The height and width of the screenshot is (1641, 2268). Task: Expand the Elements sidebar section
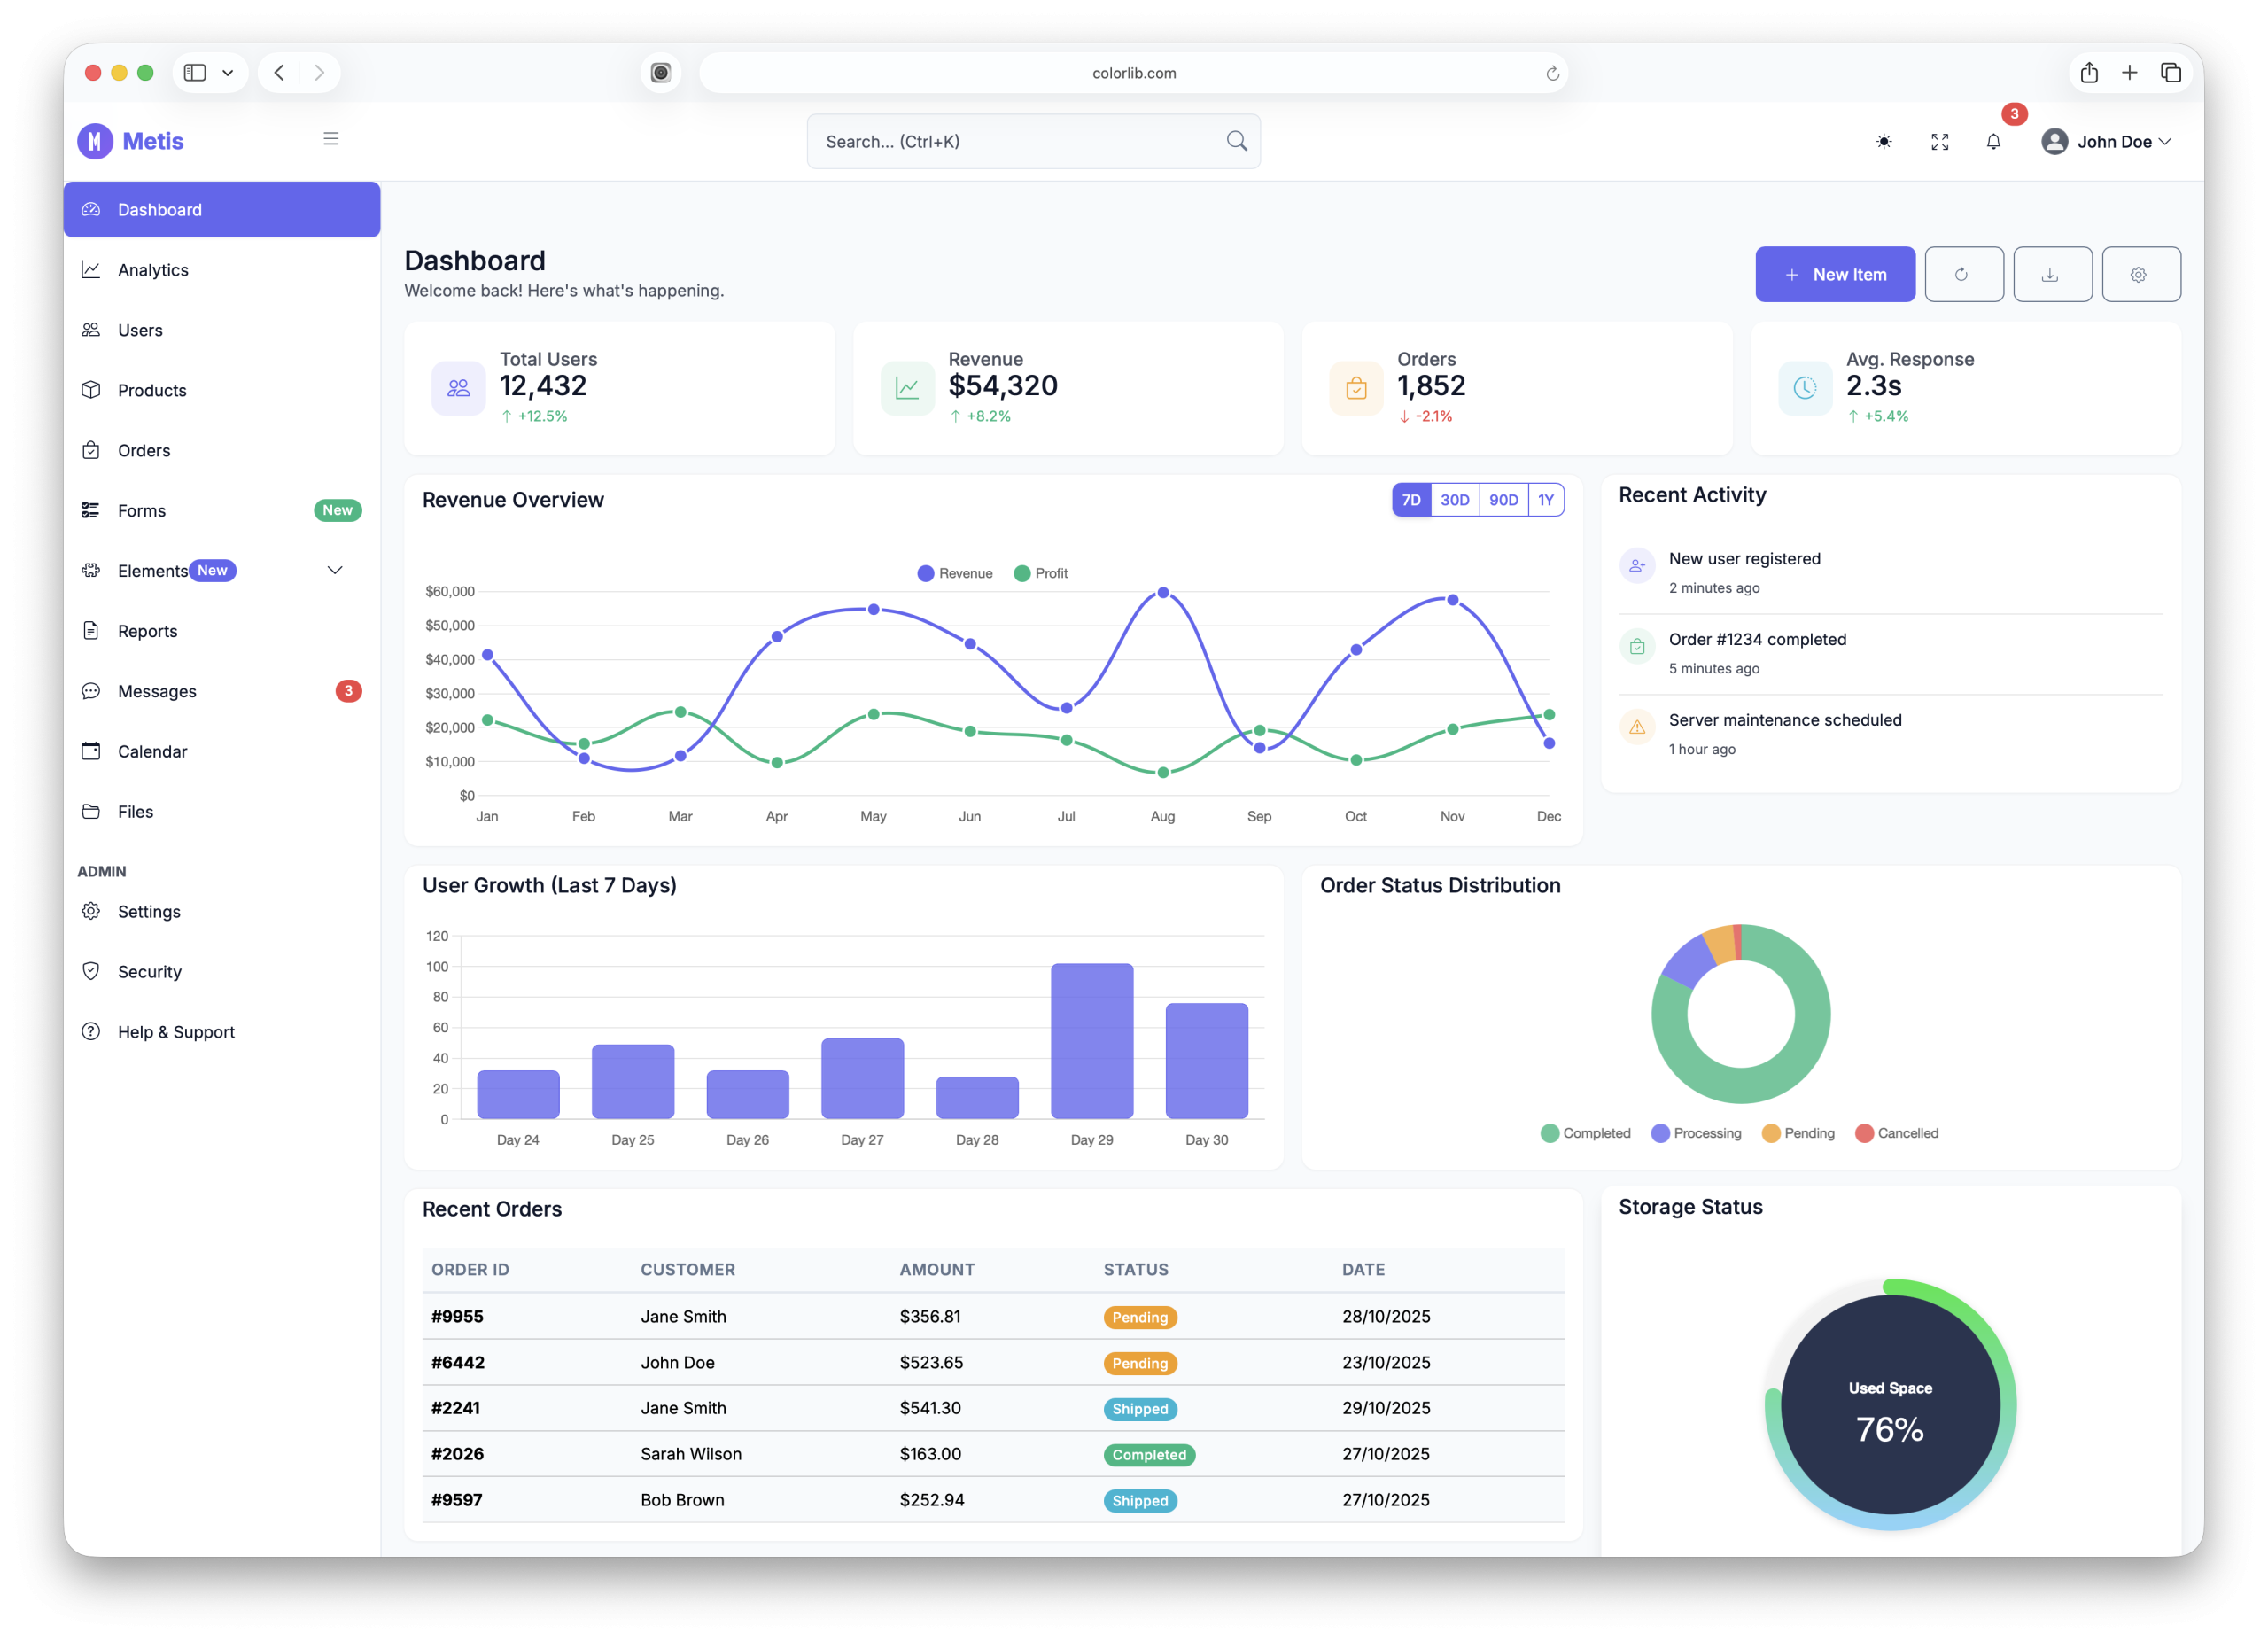click(x=335, y=570)
